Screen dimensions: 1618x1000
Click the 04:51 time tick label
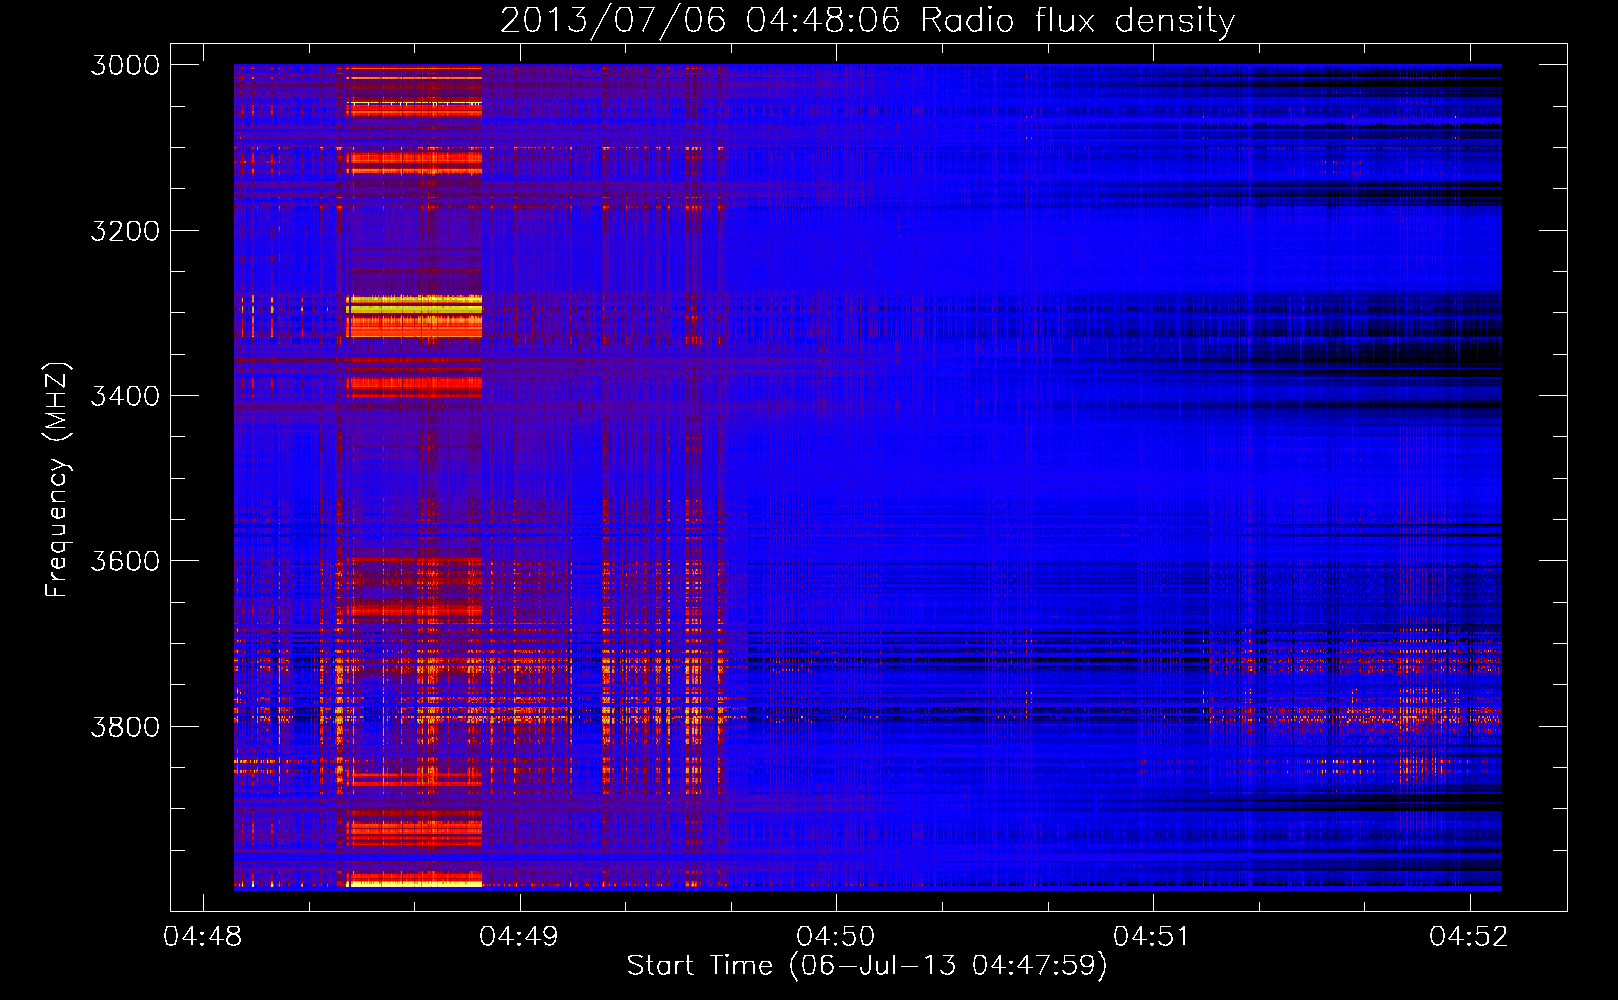1152,936
